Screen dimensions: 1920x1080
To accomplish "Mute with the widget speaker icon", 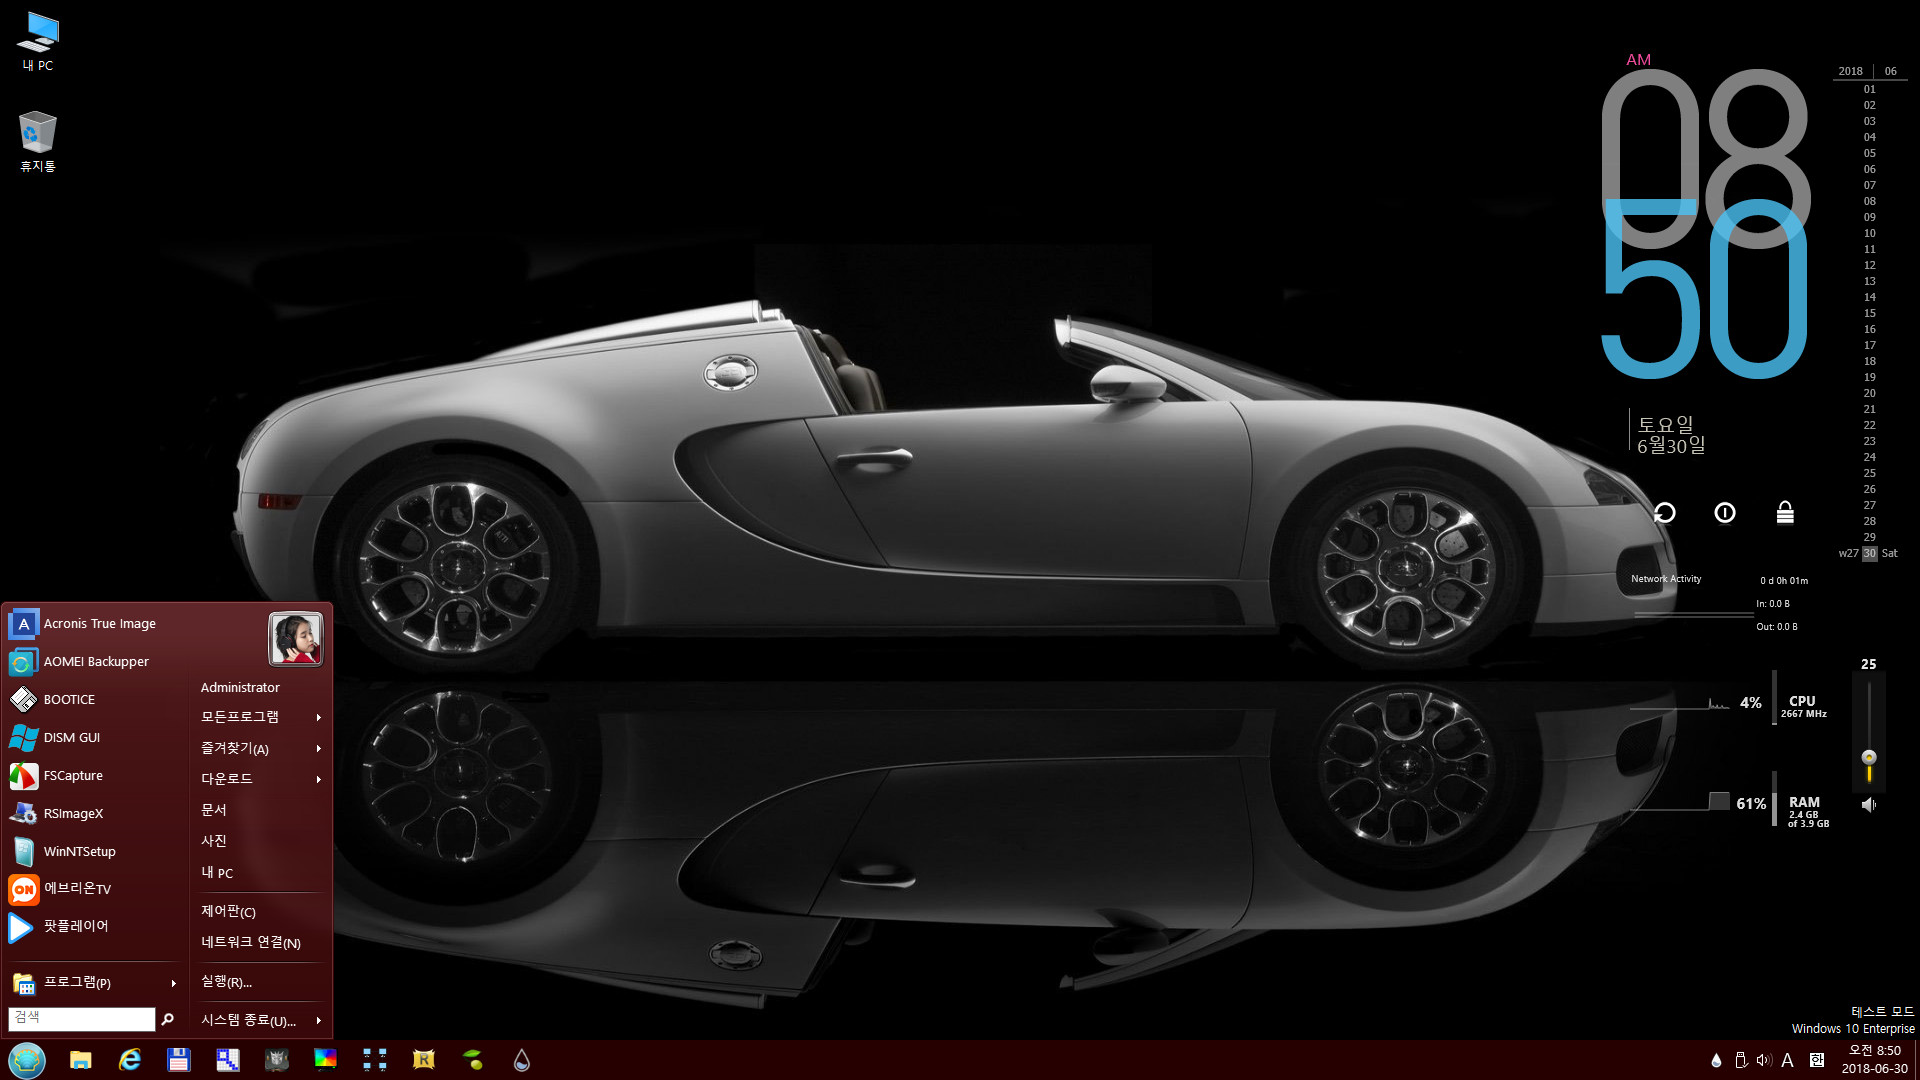I will click(1869, 805).
